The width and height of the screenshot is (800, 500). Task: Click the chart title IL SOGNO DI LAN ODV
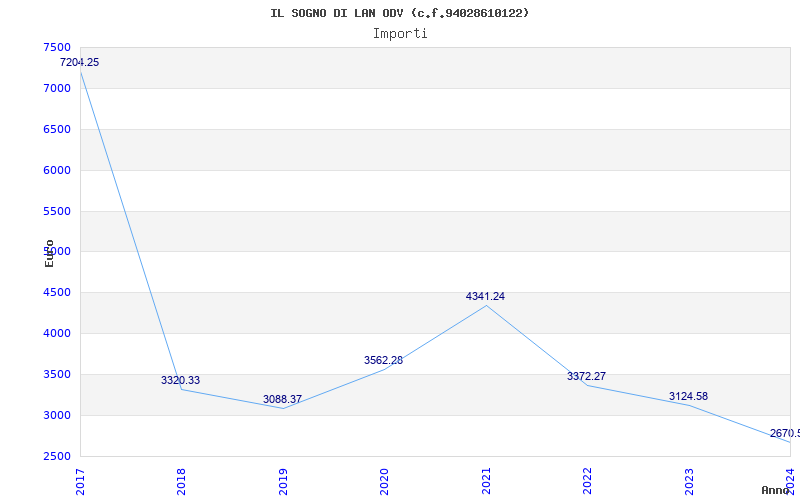399,13
